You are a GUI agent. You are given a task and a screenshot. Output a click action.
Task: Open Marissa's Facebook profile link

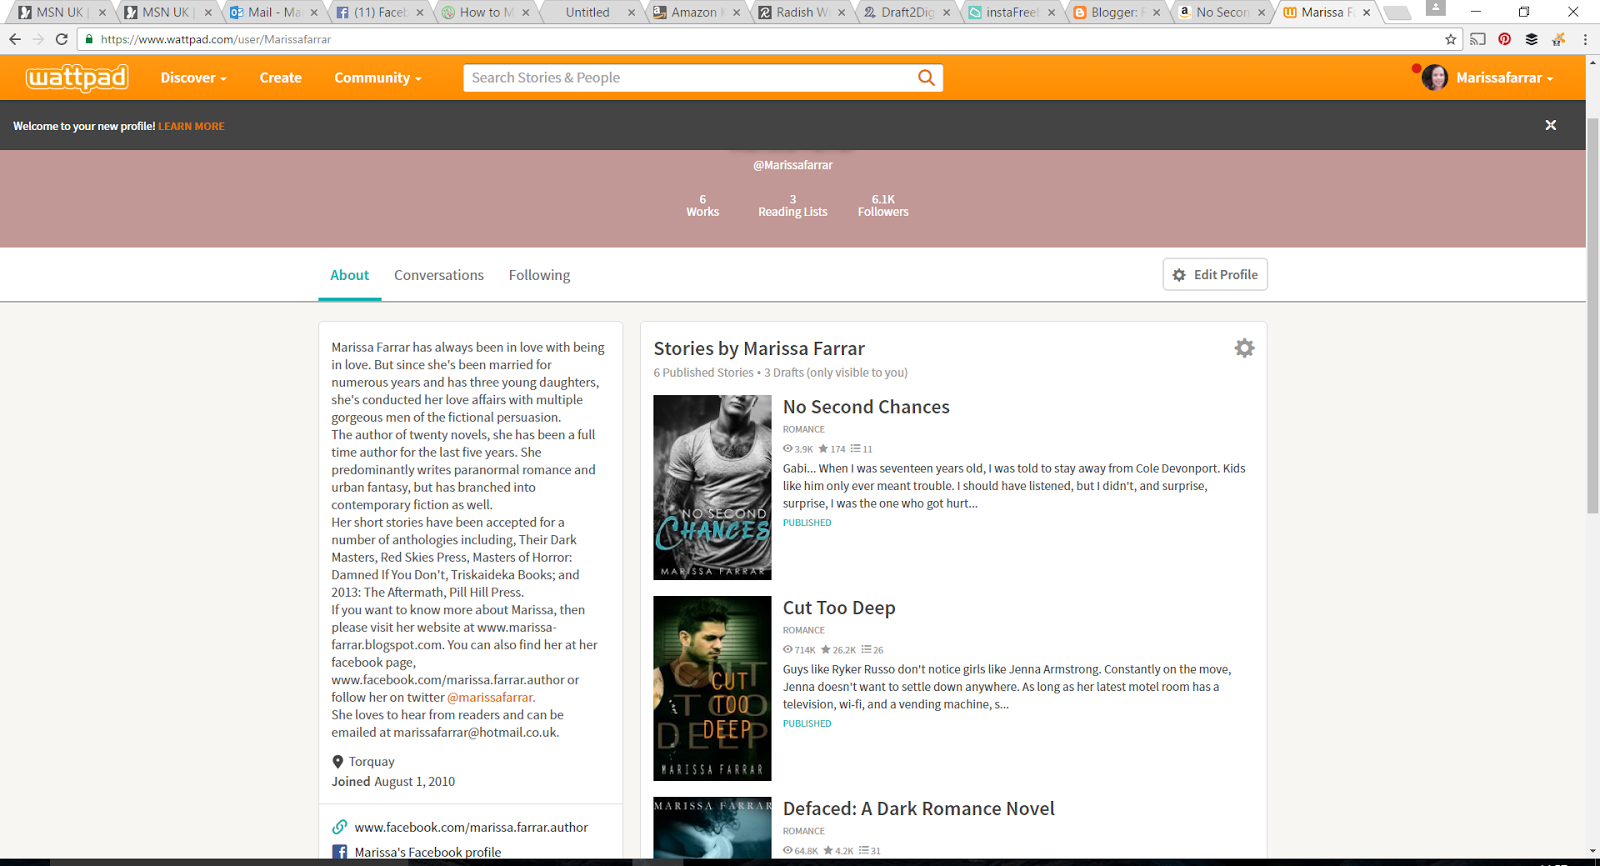[428, 853]
